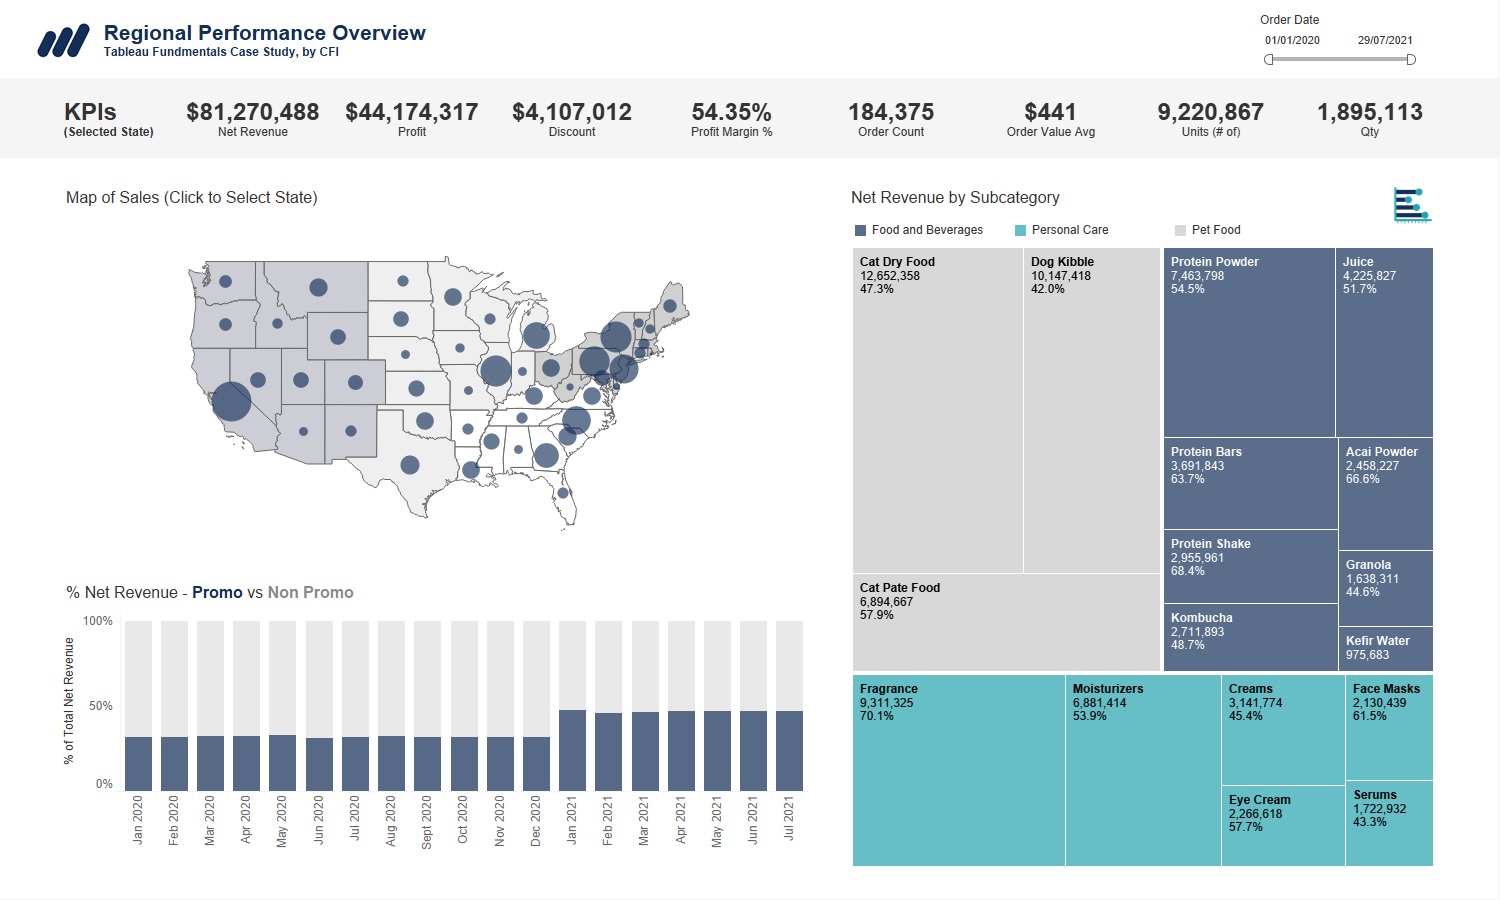Edit the 01/01/2020 start date field
This screenshot has height=900, width=1500.
[x=1292, y=41]
